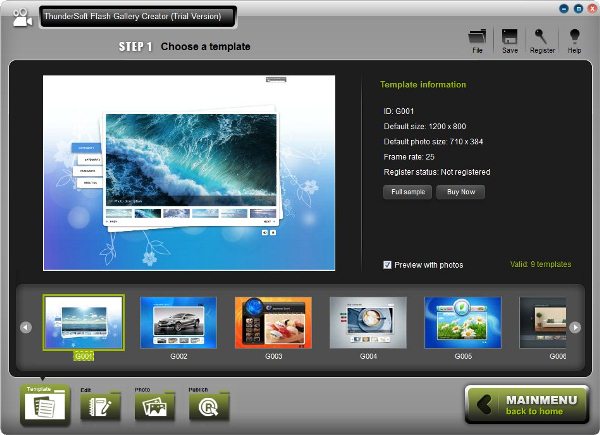This screenshot has width=600, height=435.
Task: Select the G002 car template thumbnail
Action: tap(178, 323)
